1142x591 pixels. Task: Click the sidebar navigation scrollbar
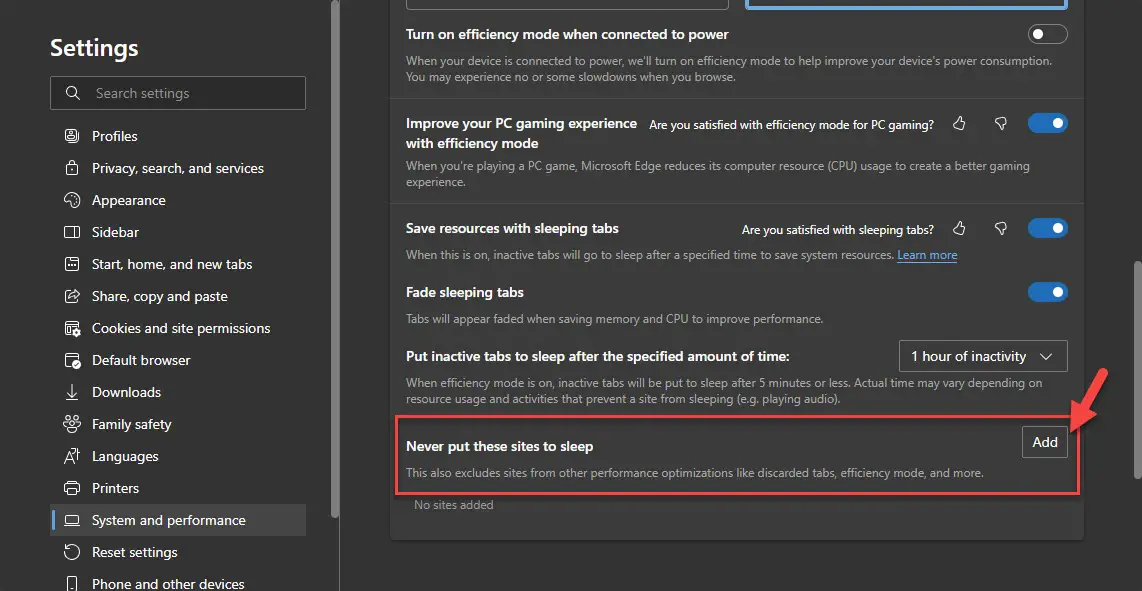click(334, 259)
